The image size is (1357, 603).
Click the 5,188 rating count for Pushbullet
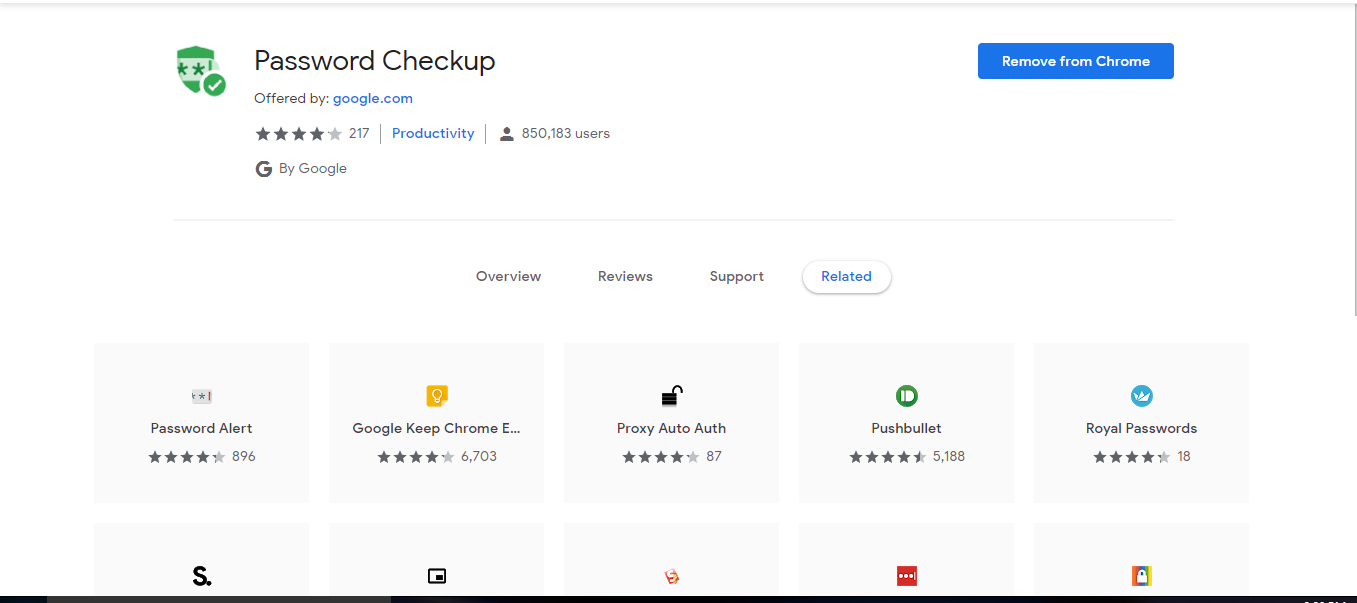tap(949, 457)
